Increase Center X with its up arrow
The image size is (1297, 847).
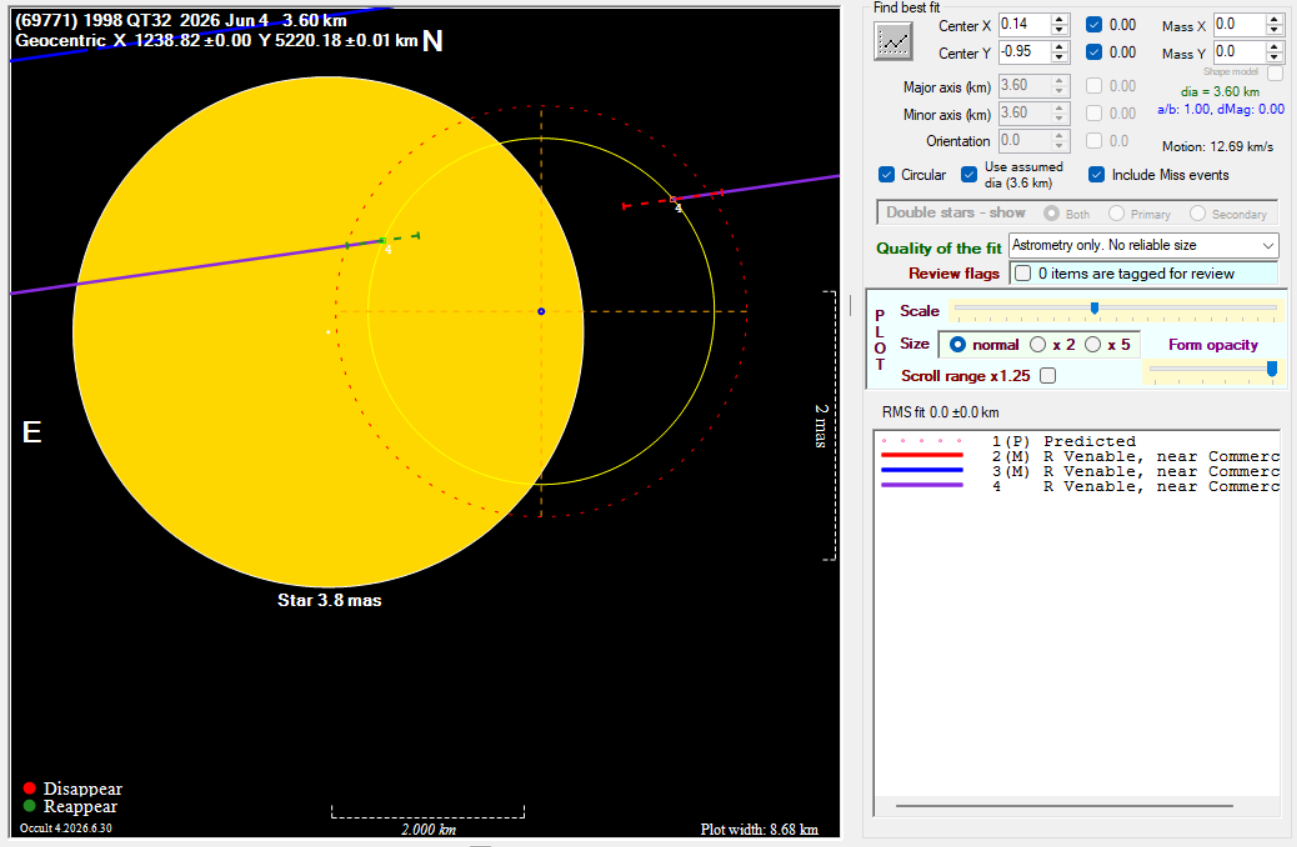[x=1060, y=20]
